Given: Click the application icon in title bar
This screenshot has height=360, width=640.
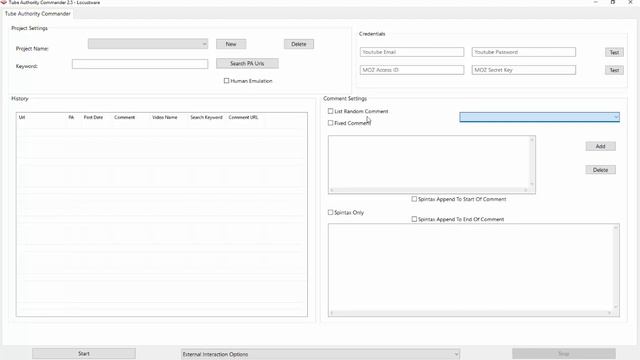Looking at the screenshot, I should (3, 2).
